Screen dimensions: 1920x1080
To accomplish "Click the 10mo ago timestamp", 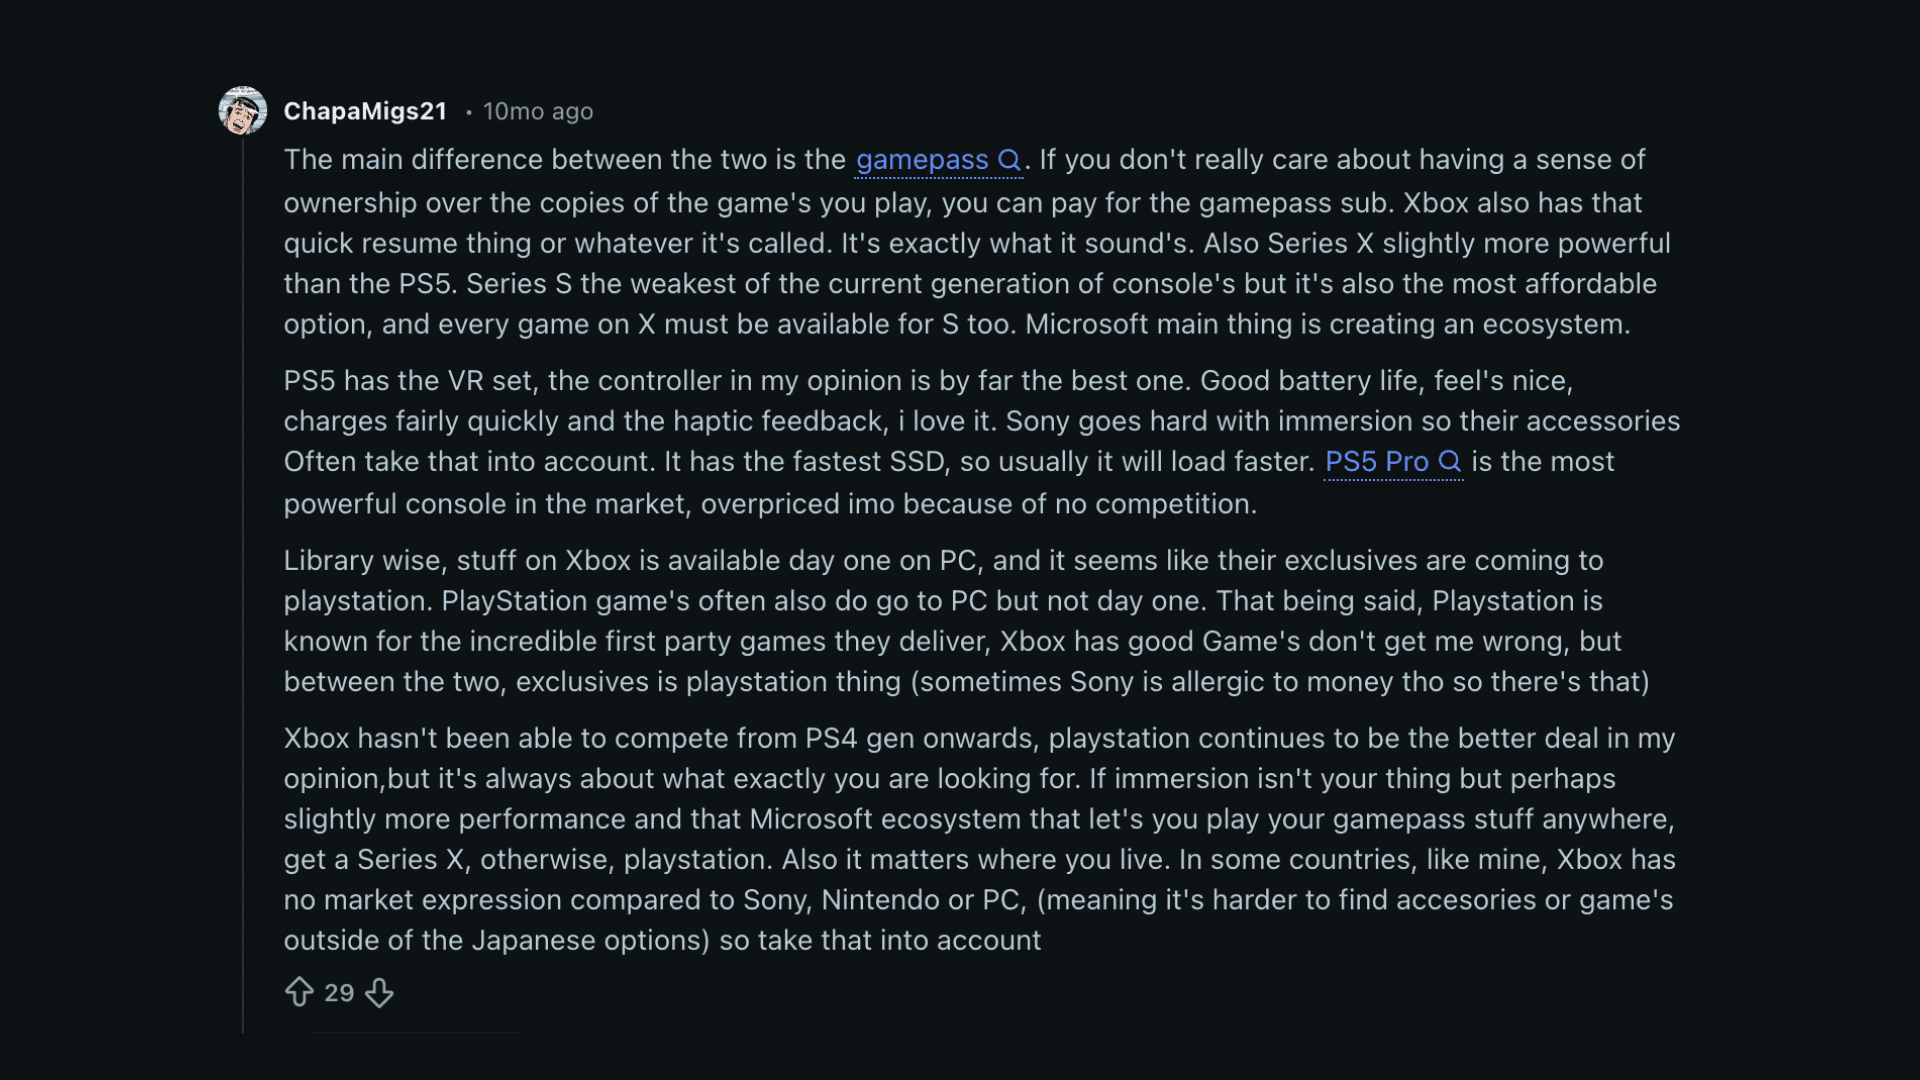I will pos(538,111).
